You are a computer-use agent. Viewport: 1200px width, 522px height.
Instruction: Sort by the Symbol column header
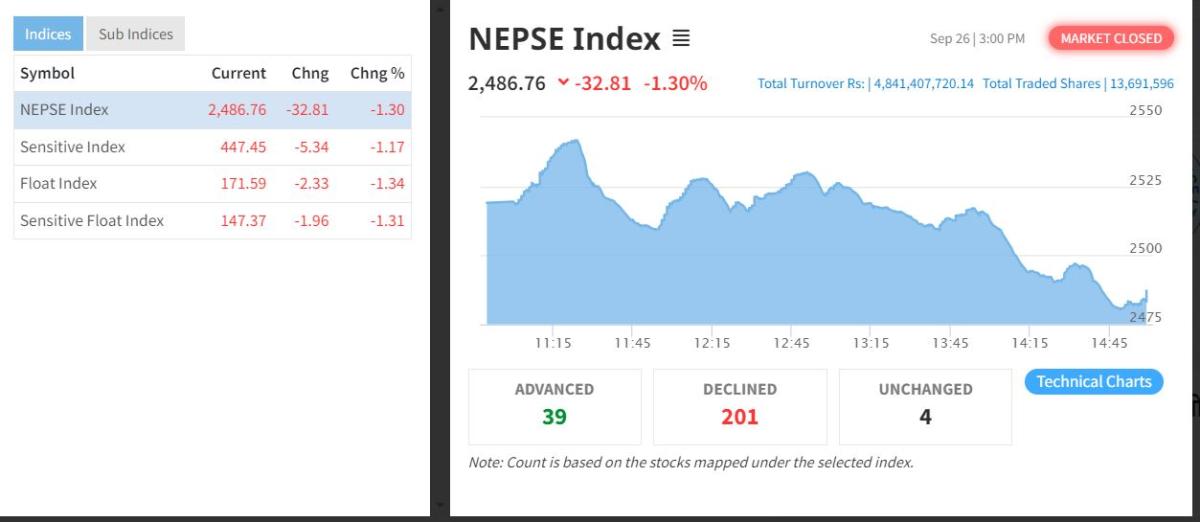click(x=47, y=73)
